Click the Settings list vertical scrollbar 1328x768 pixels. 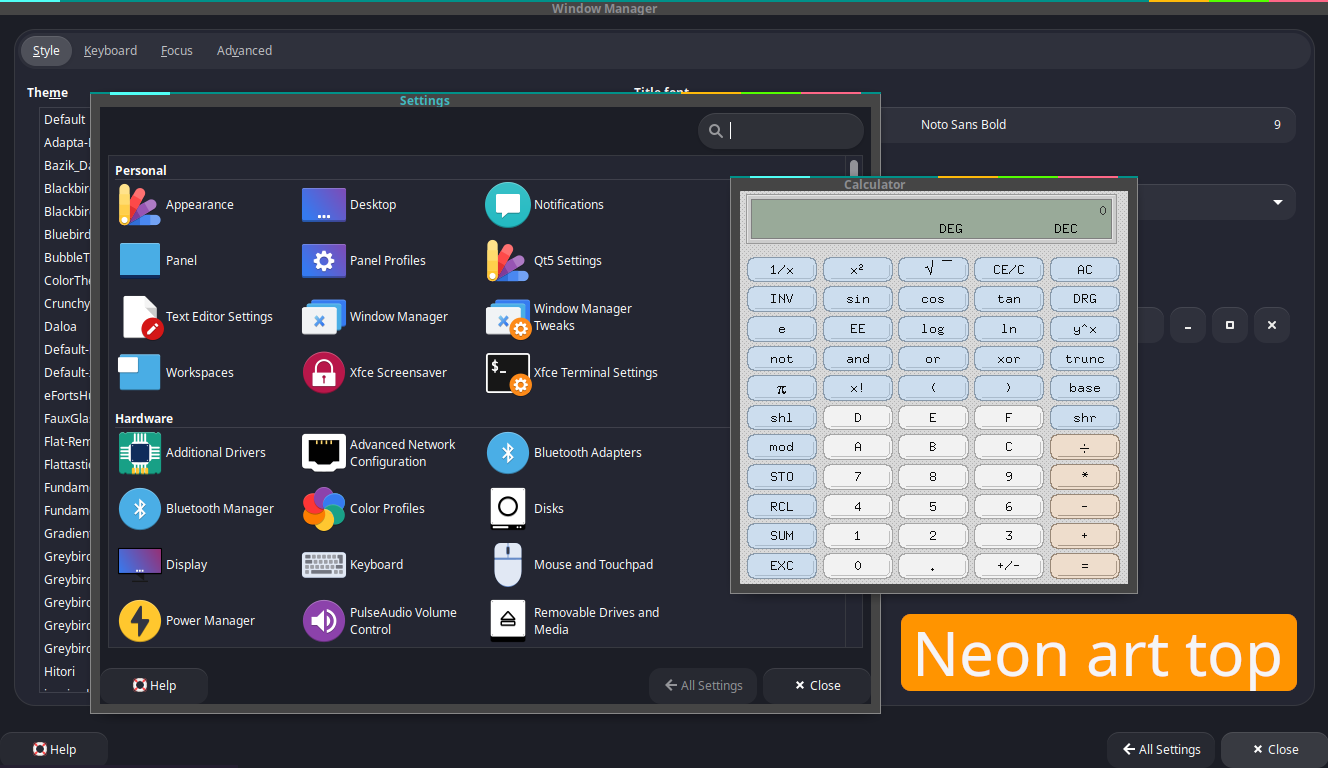click(x=853, y=400)
